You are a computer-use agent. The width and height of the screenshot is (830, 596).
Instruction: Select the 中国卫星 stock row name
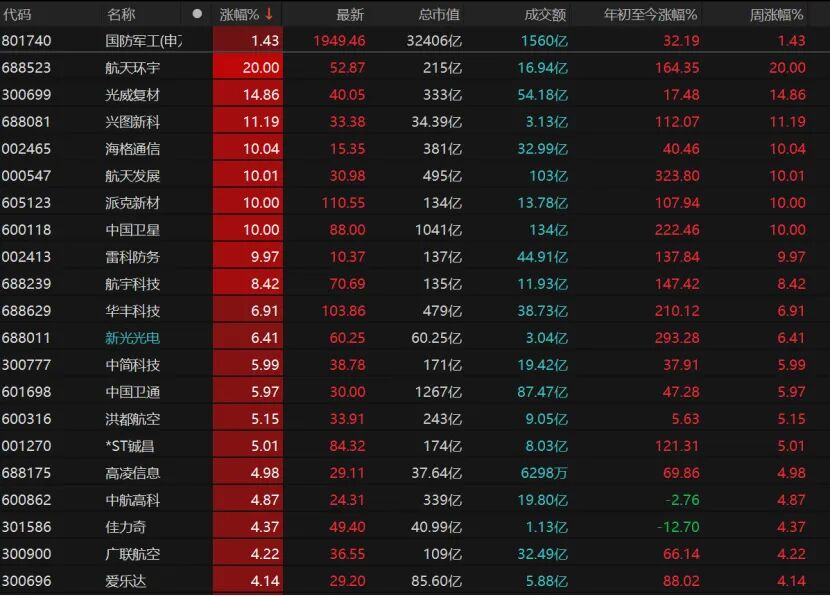click(132, 230)
